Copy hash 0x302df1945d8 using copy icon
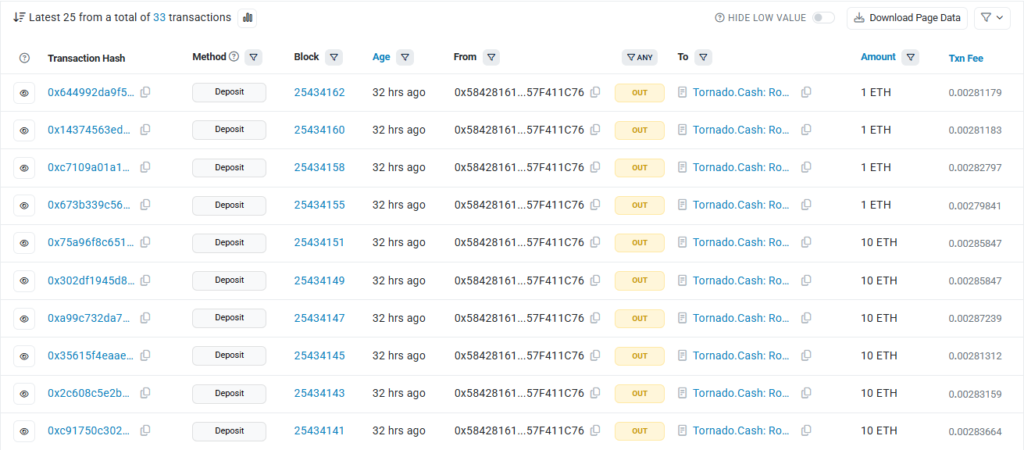Image resolution: width=1024 pixels, height=450 pixels. pos(145,280)
